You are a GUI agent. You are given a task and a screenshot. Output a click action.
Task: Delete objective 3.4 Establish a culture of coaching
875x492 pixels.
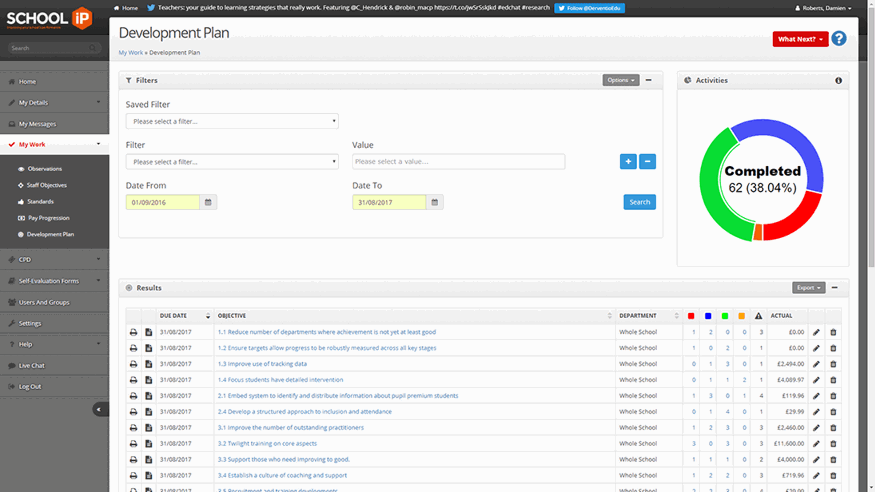[x=833, y=476]
